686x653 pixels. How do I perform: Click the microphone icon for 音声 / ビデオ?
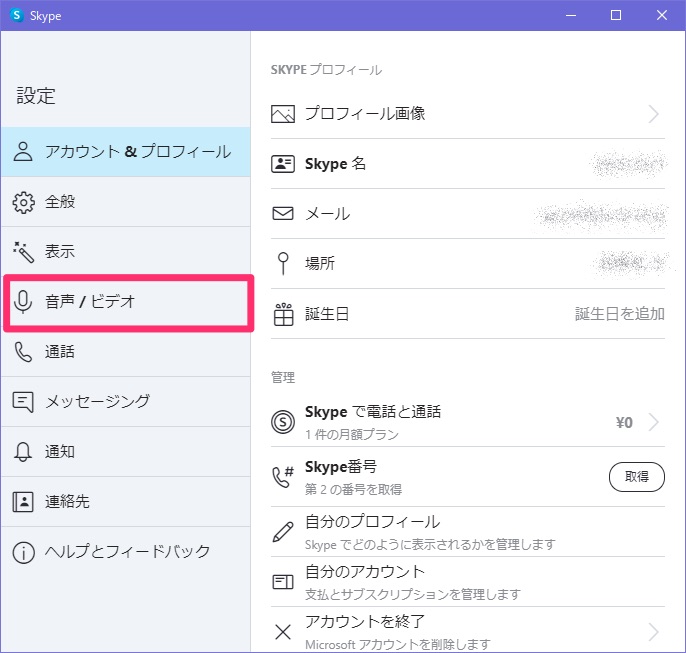coord(23,302)
